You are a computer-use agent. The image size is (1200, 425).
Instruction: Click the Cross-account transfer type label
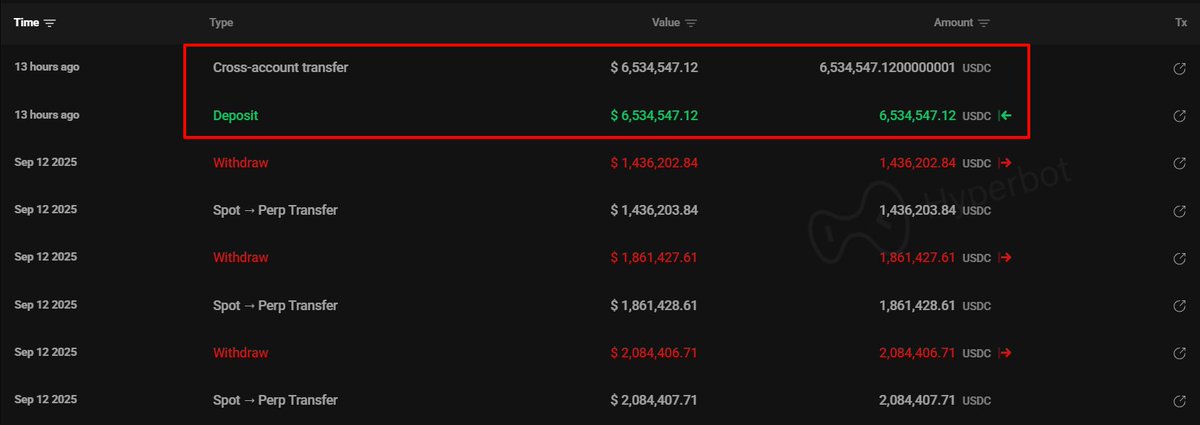pos(280,68)
